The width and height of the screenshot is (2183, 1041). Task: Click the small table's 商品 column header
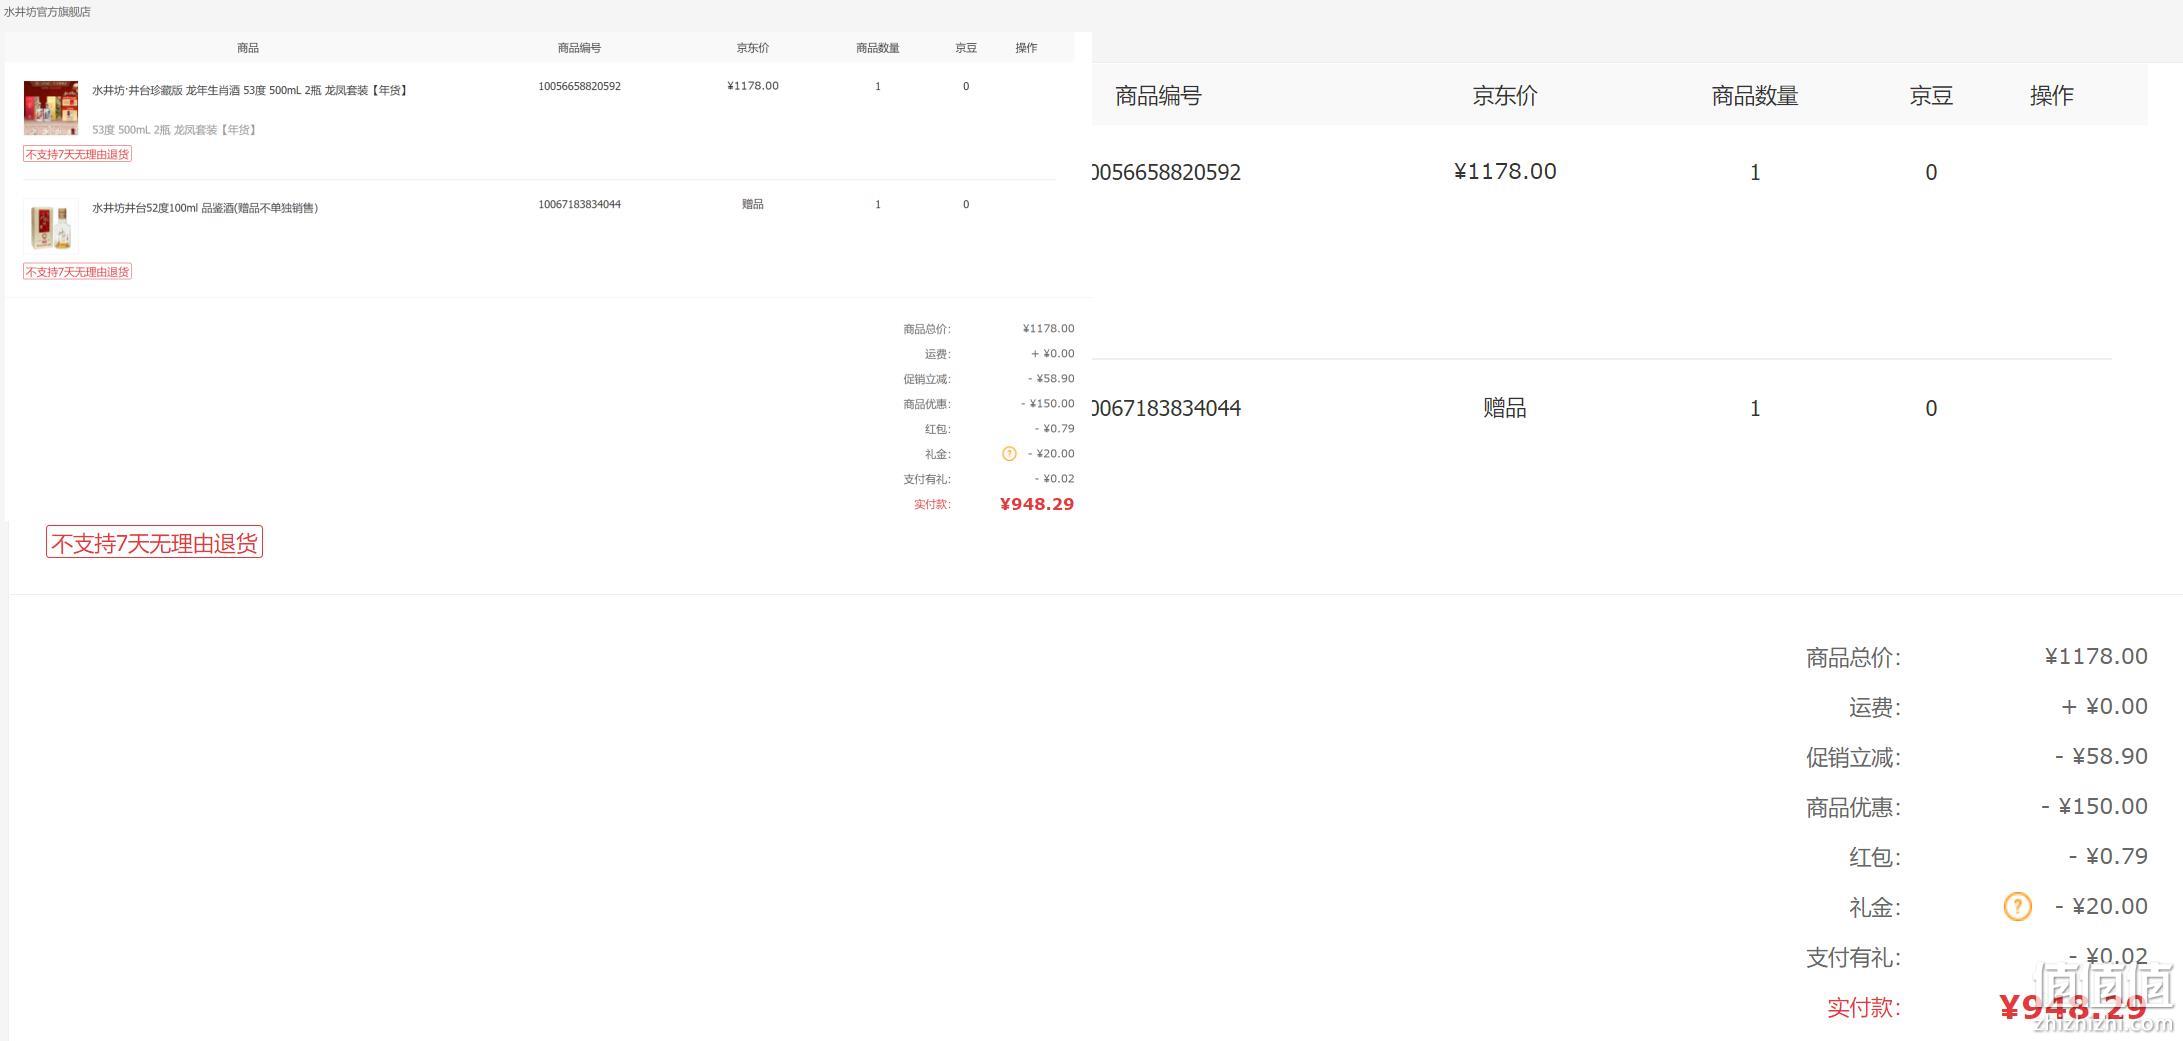click(248, 48)
